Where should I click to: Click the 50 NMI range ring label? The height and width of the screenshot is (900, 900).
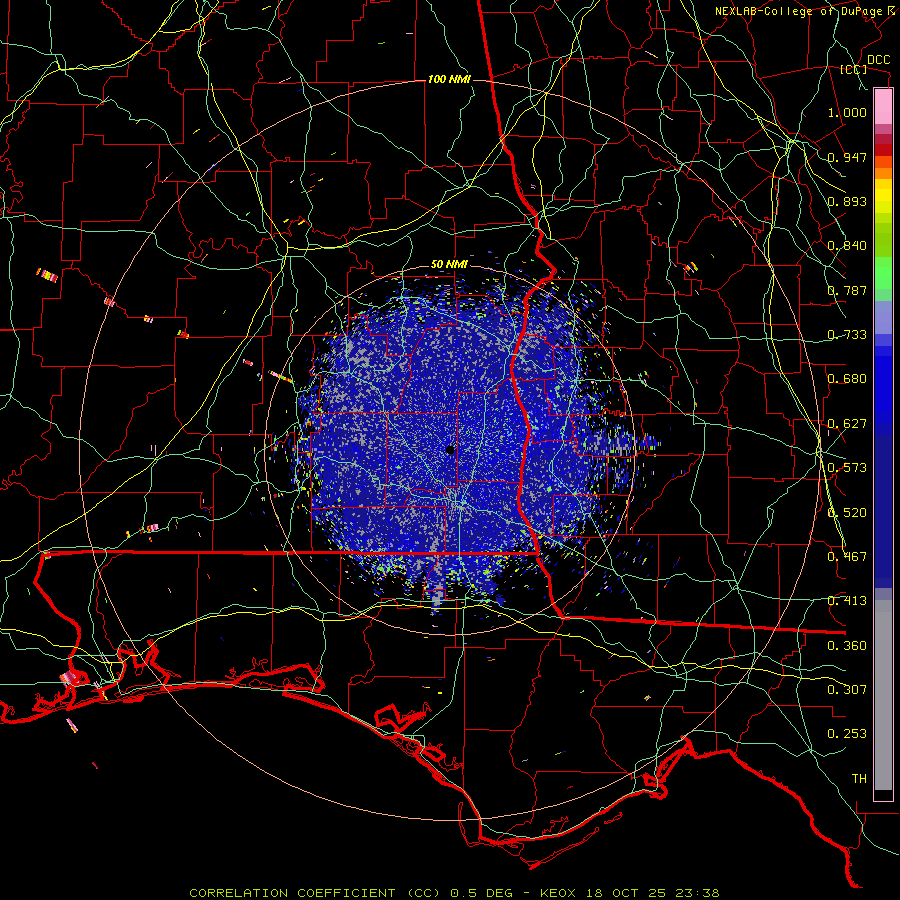(x=449, y=265)
